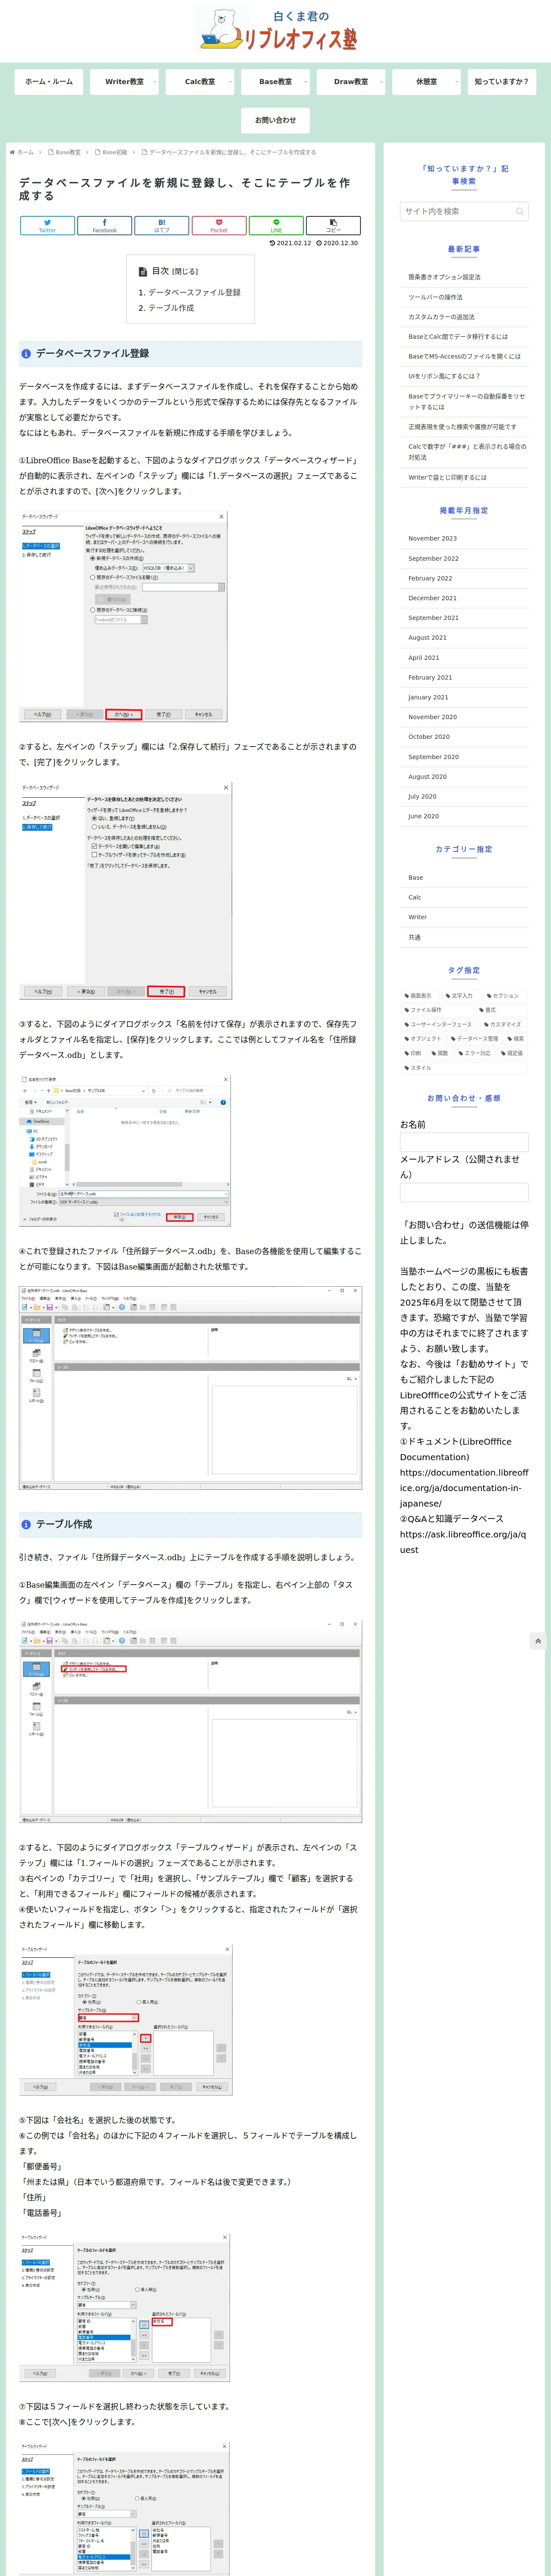Save the article to Pocket
The width and height of the screenshot is (551, 2576).
pyautogui.click(x=219, y=226)
